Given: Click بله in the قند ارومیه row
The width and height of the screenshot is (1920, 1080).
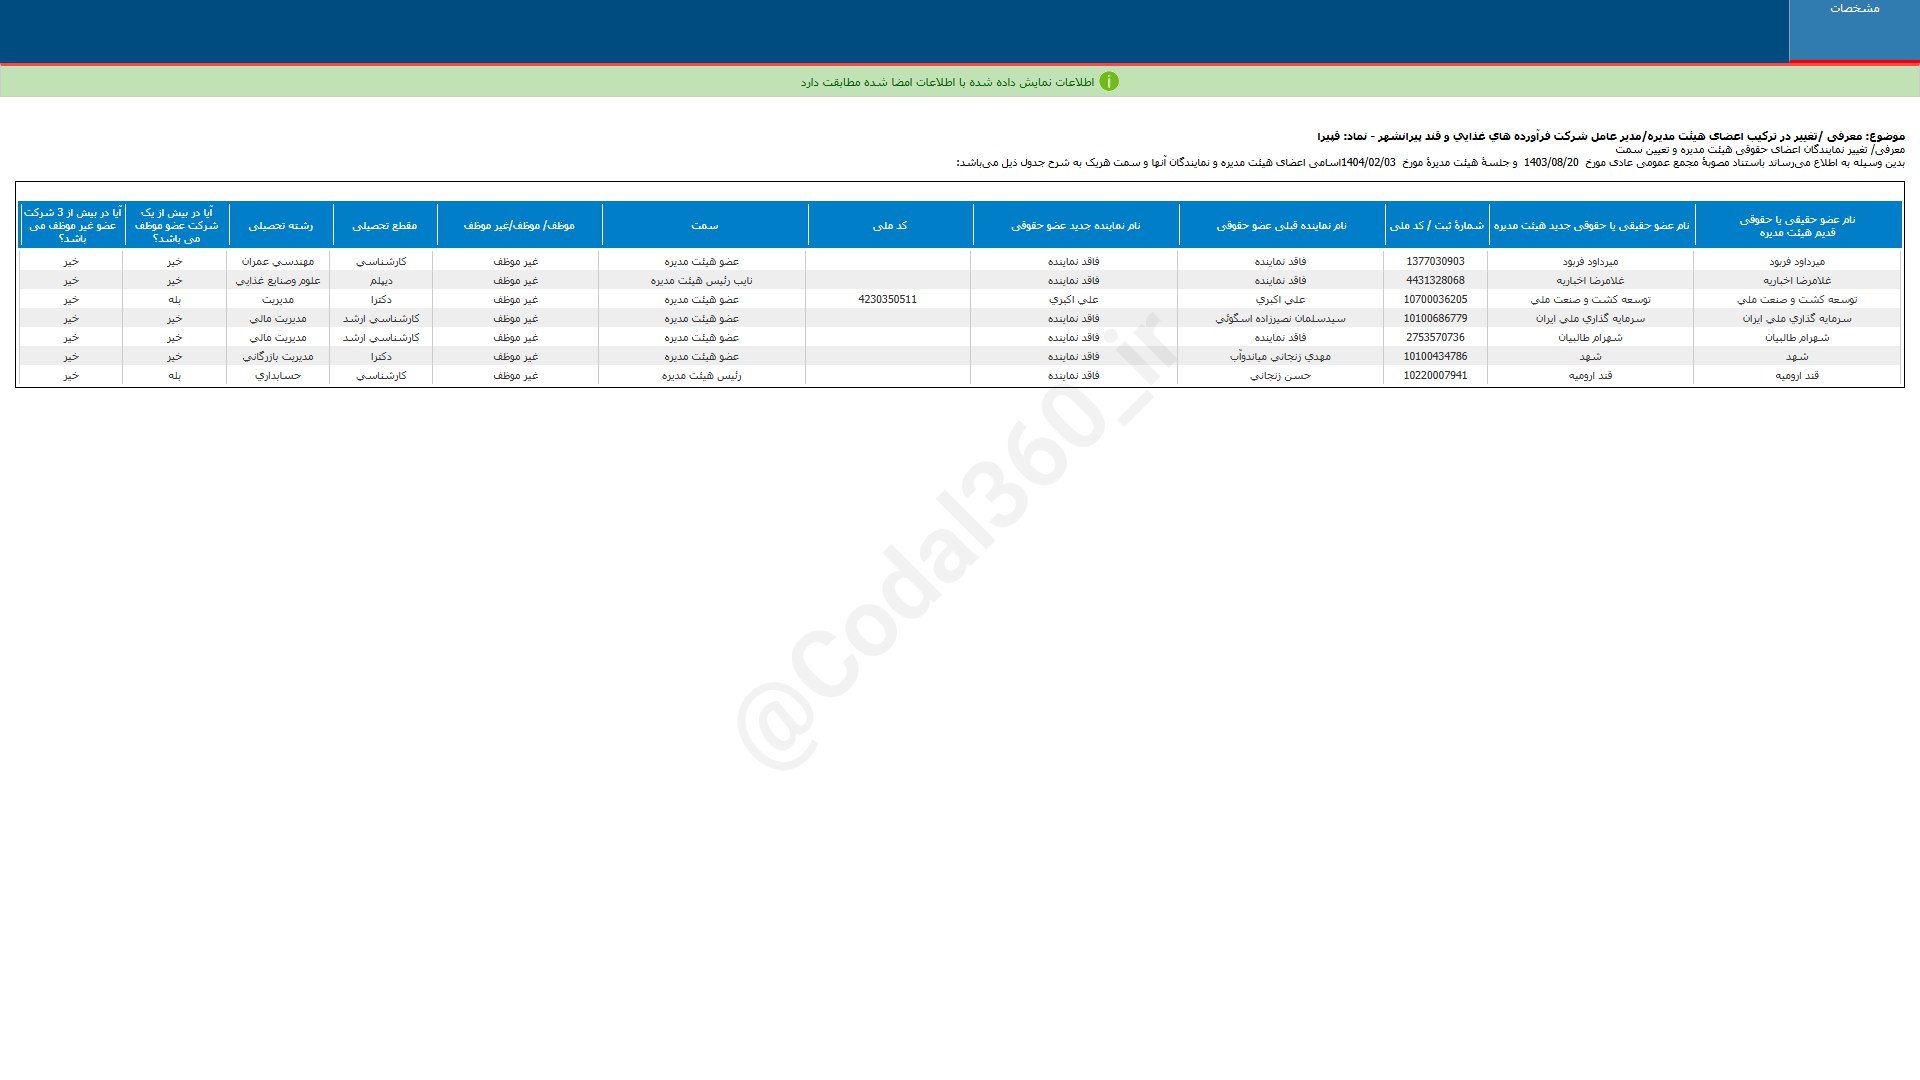Looking at the screenshot, I should pos(174,376).
